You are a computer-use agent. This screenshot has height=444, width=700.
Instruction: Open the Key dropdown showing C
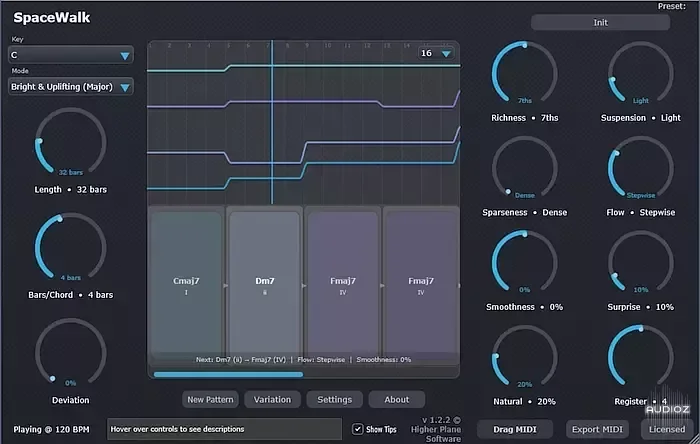click(x=71, y=55)
